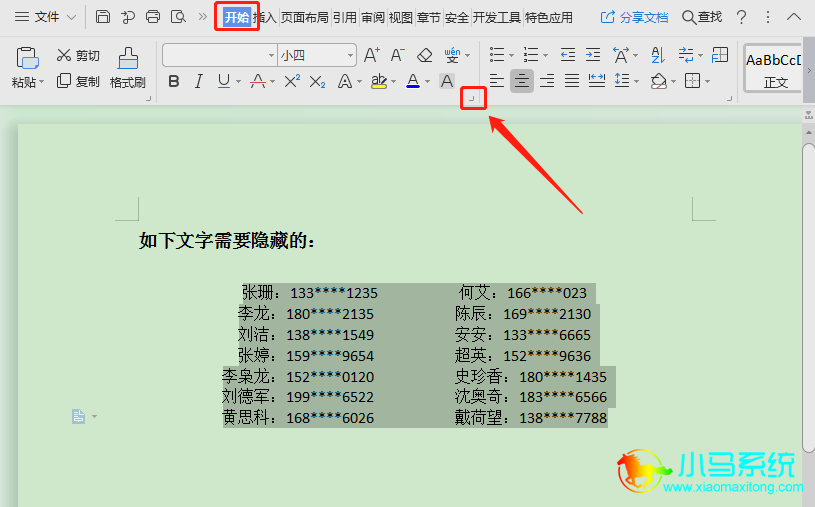This screenshot has height=507, width=815.
Task: Open the 粘贴 dropdown arrow
Action: click(x=42, y=82)
